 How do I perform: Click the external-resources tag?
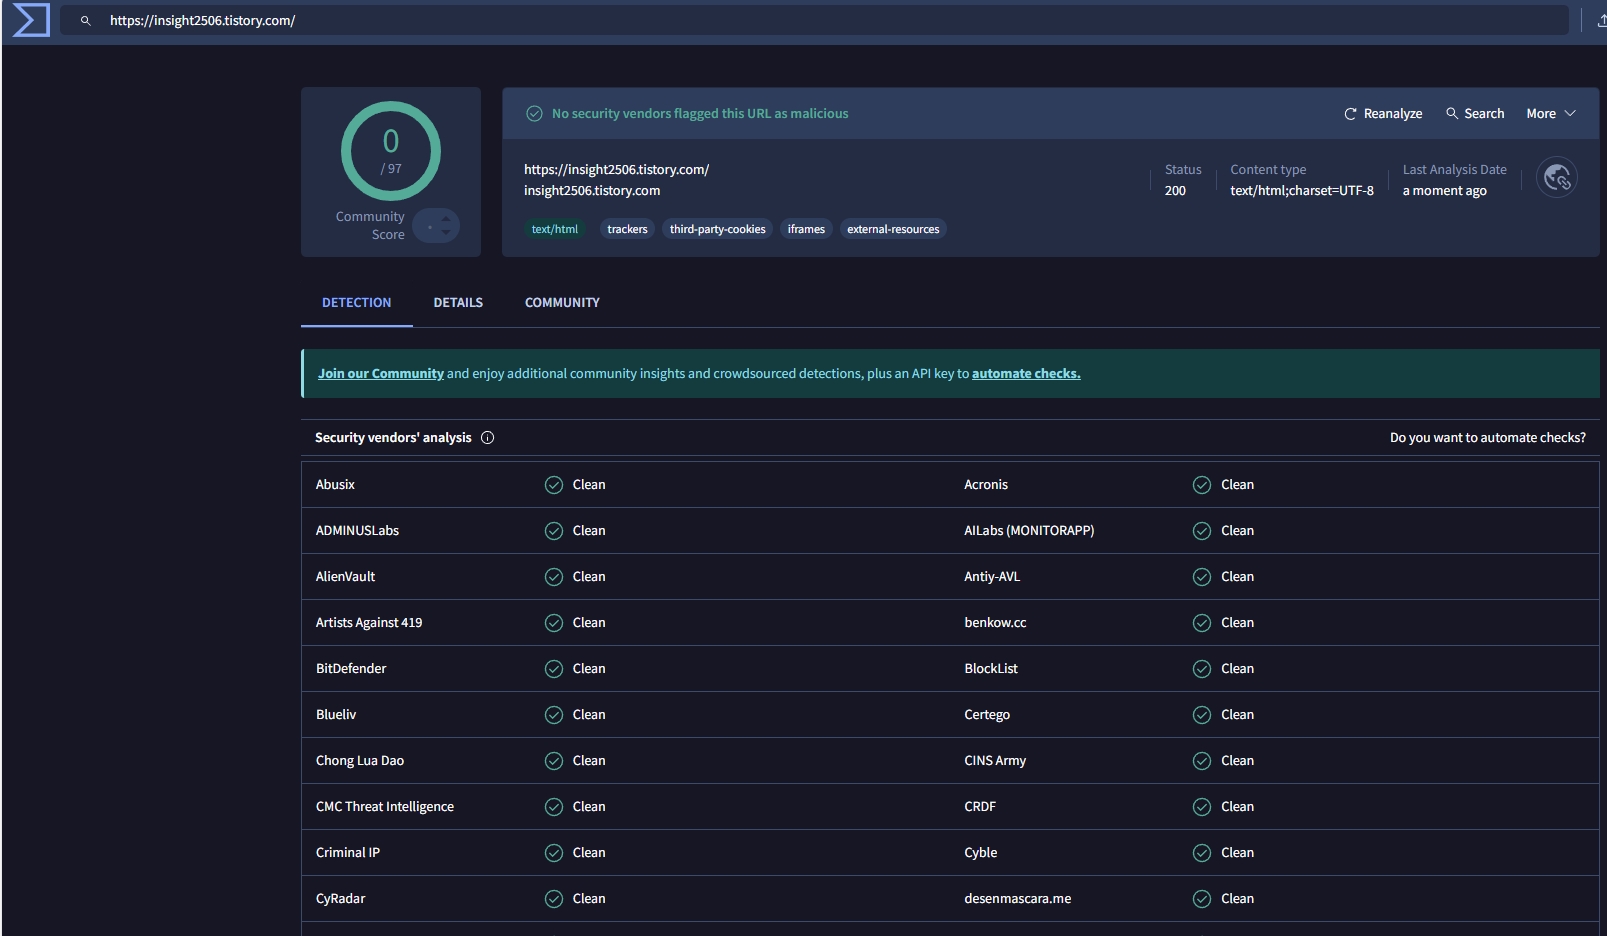coord(893,229)
